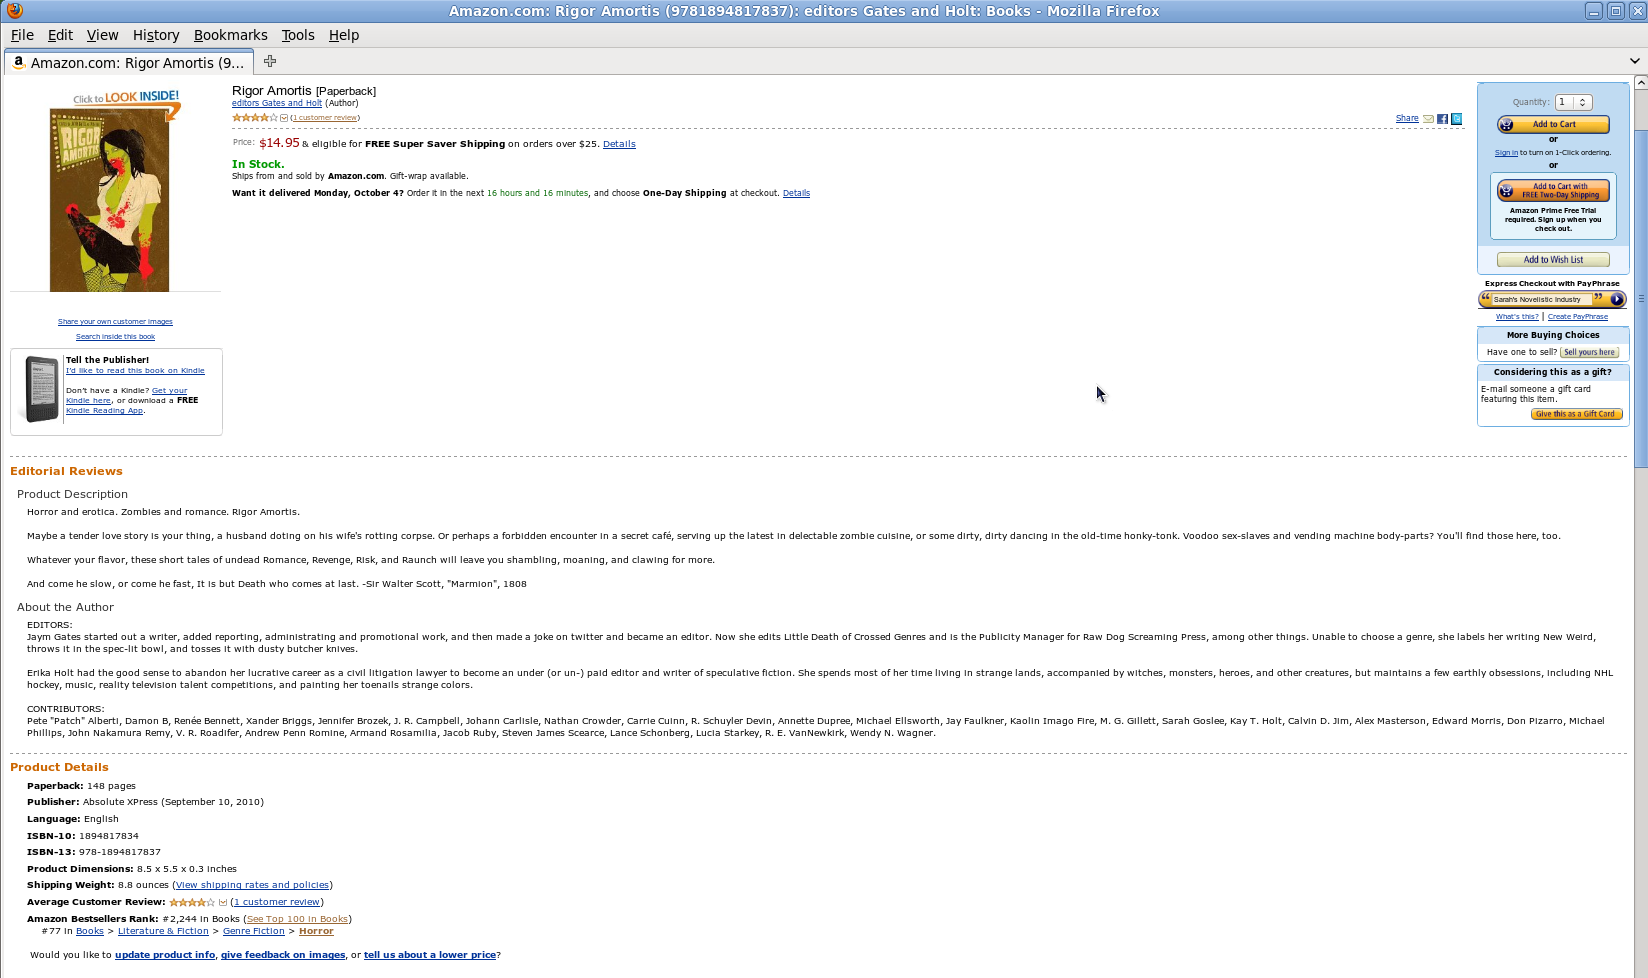Open 1 customer review in Product Details
This screenshot has height=978, width=1648.
(277, 902)
